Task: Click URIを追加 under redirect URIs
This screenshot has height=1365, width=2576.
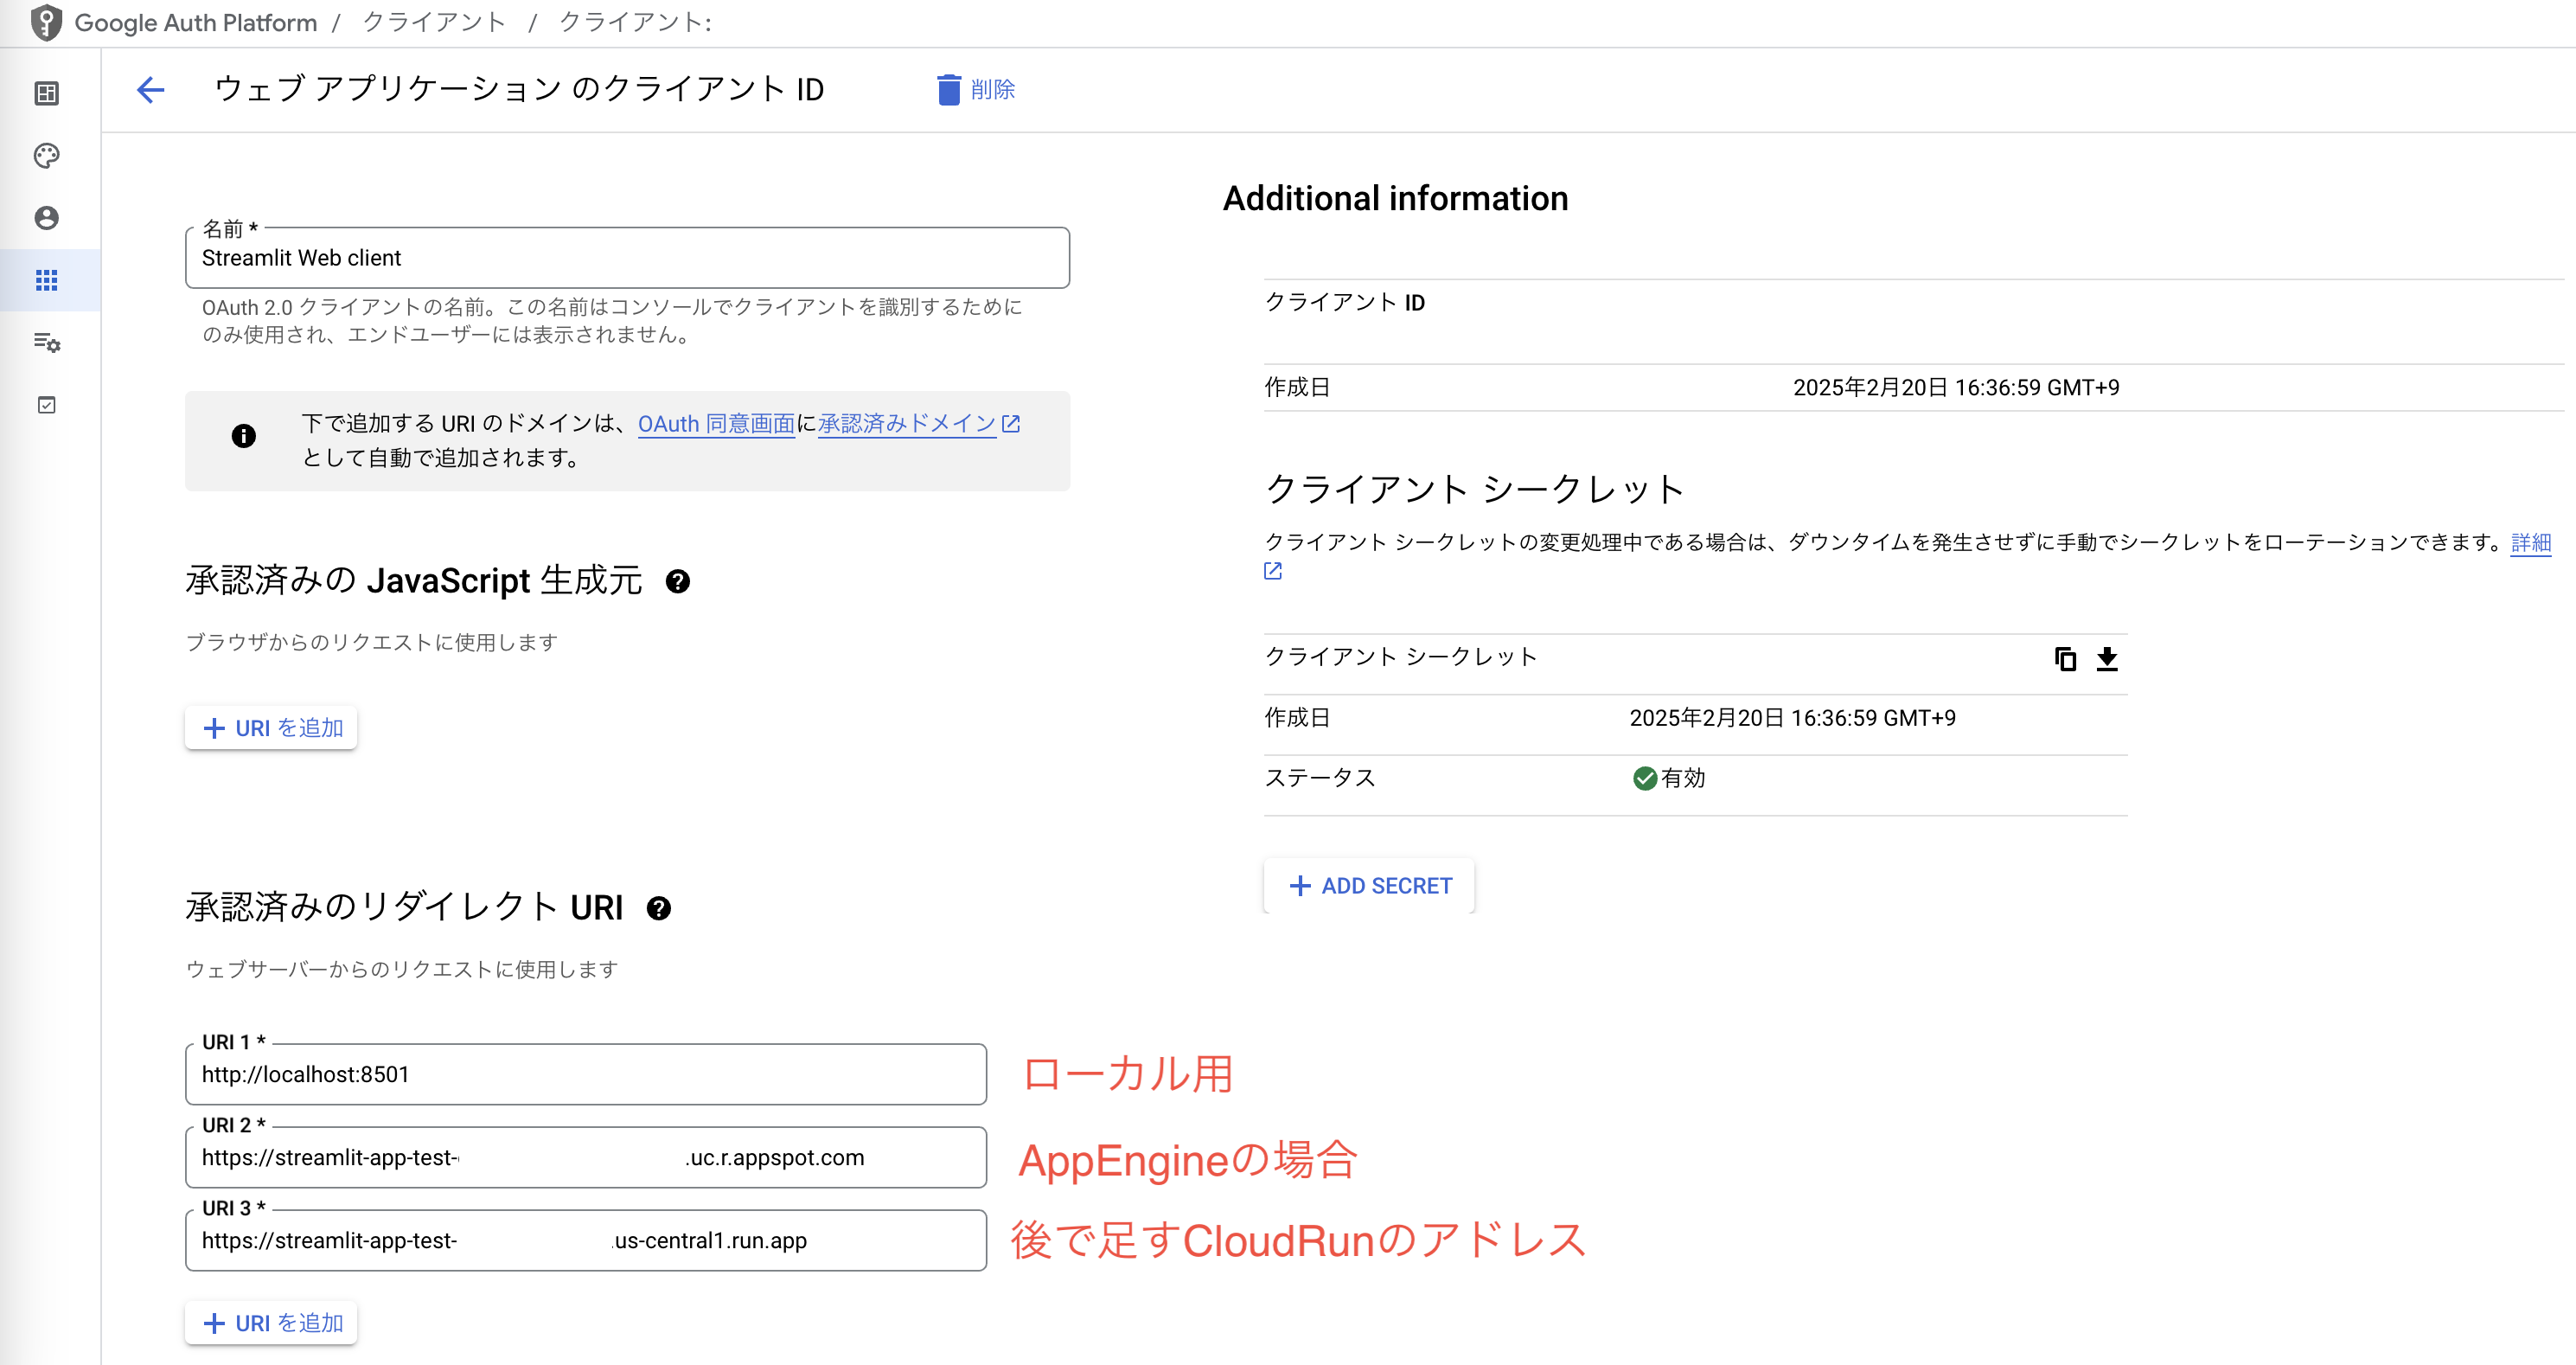Action: [270, 1322]
